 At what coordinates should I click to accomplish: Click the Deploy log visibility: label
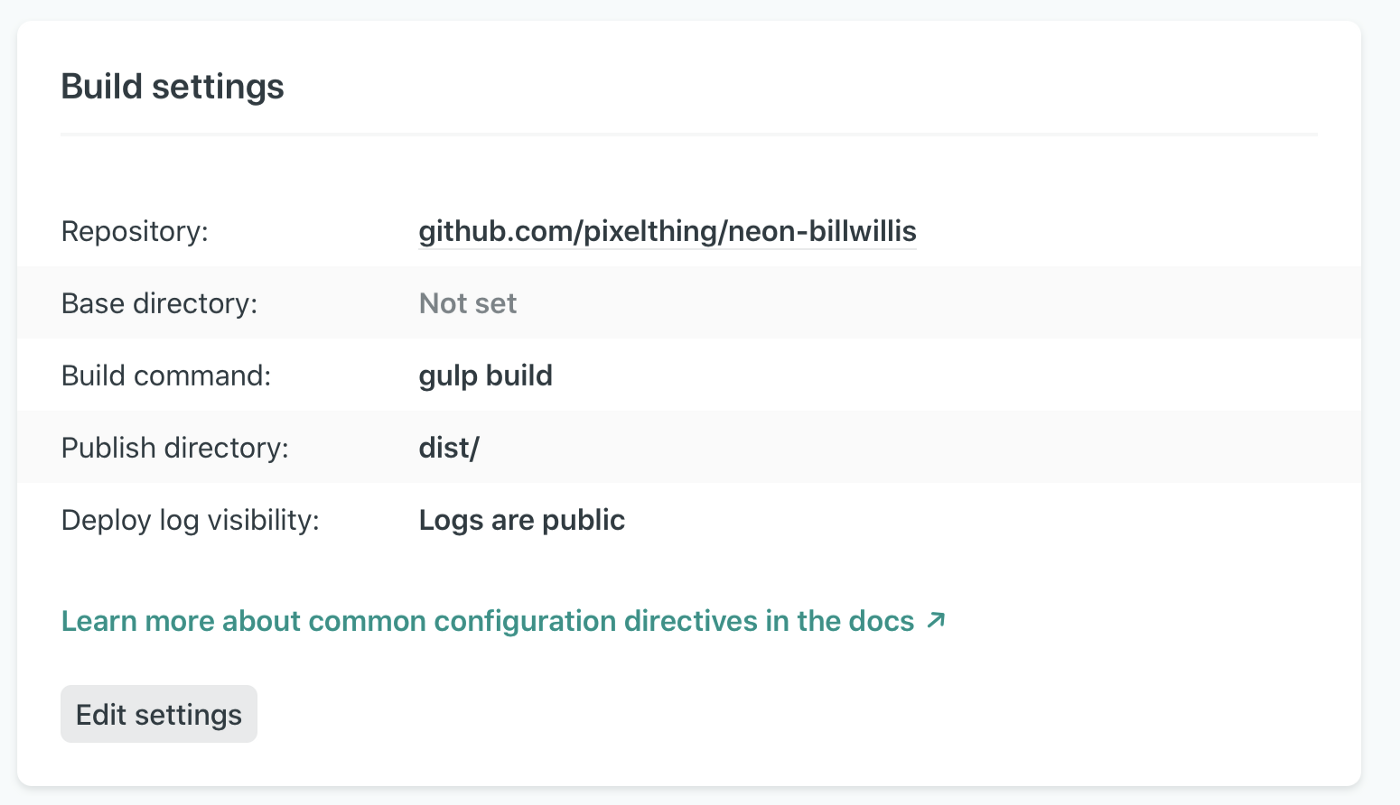pyautogui.click(x=190, y=520)
